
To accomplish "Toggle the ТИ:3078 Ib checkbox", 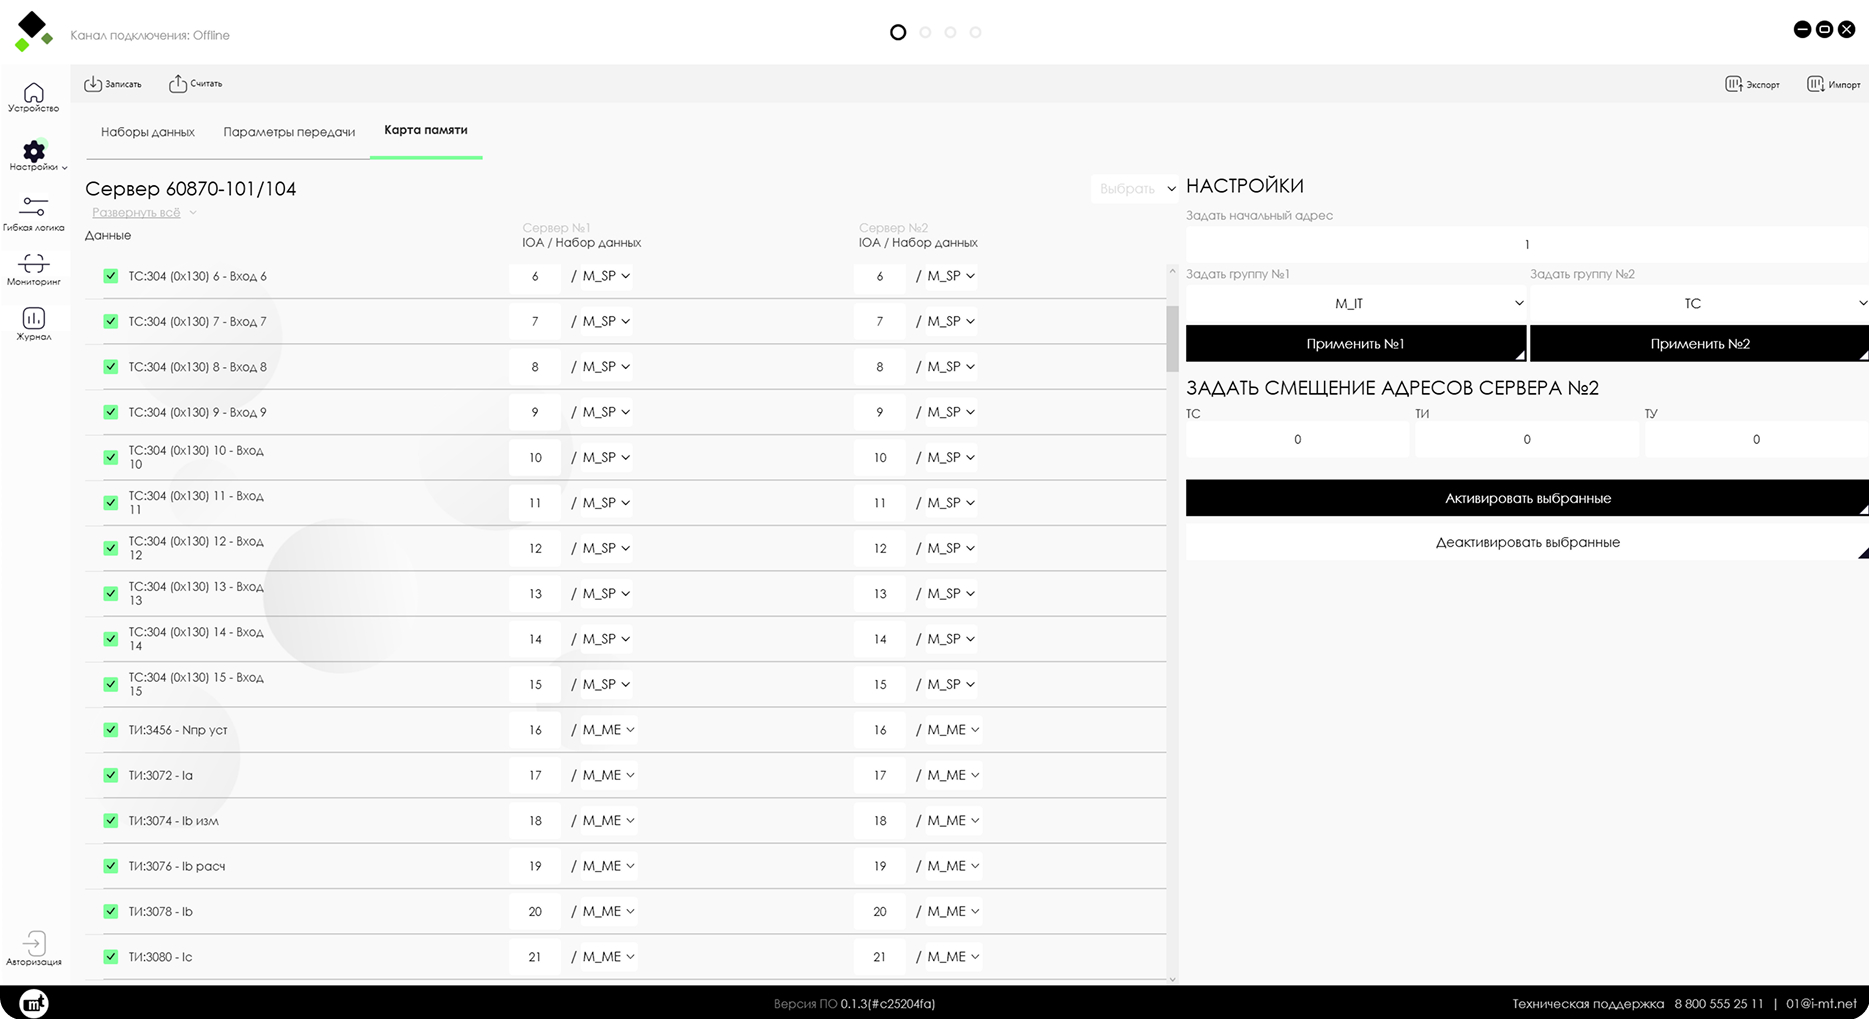I will (111, 912).
